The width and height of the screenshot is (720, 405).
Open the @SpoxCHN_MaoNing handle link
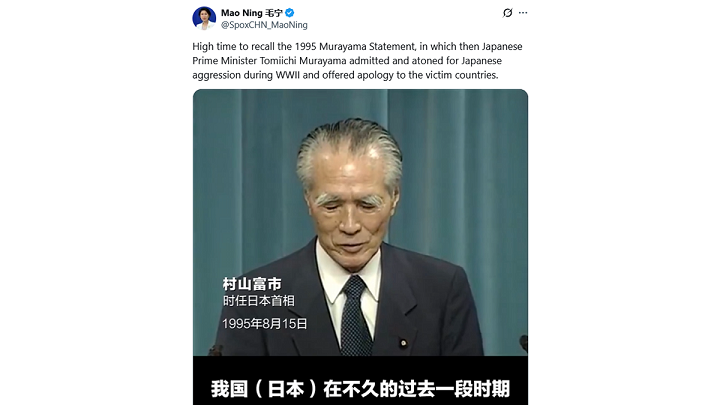[x=264, y=25]
